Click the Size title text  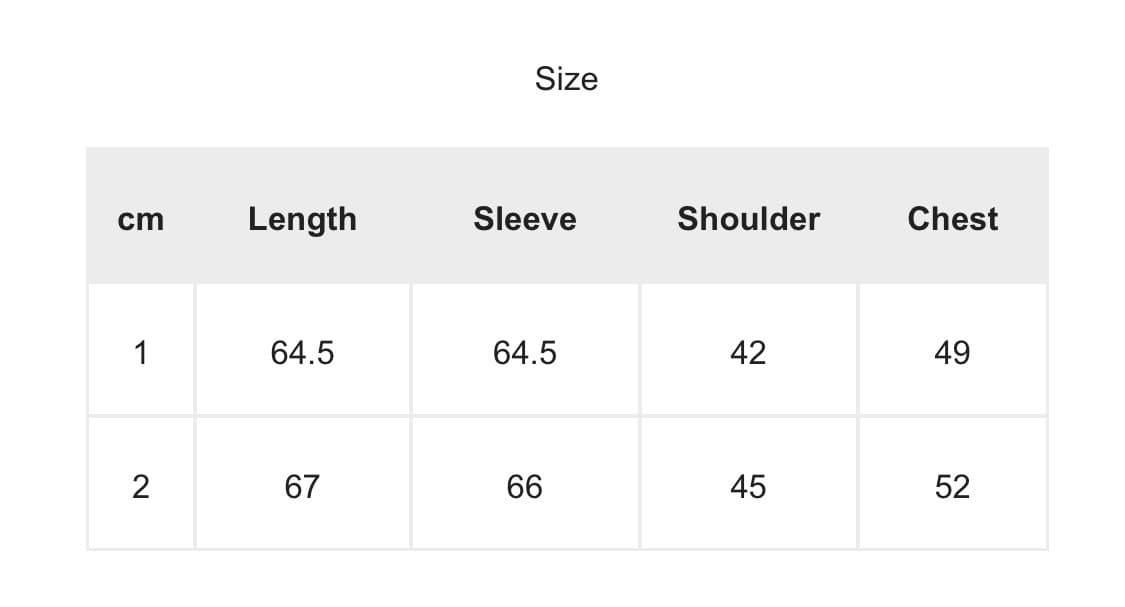[566, 79]
